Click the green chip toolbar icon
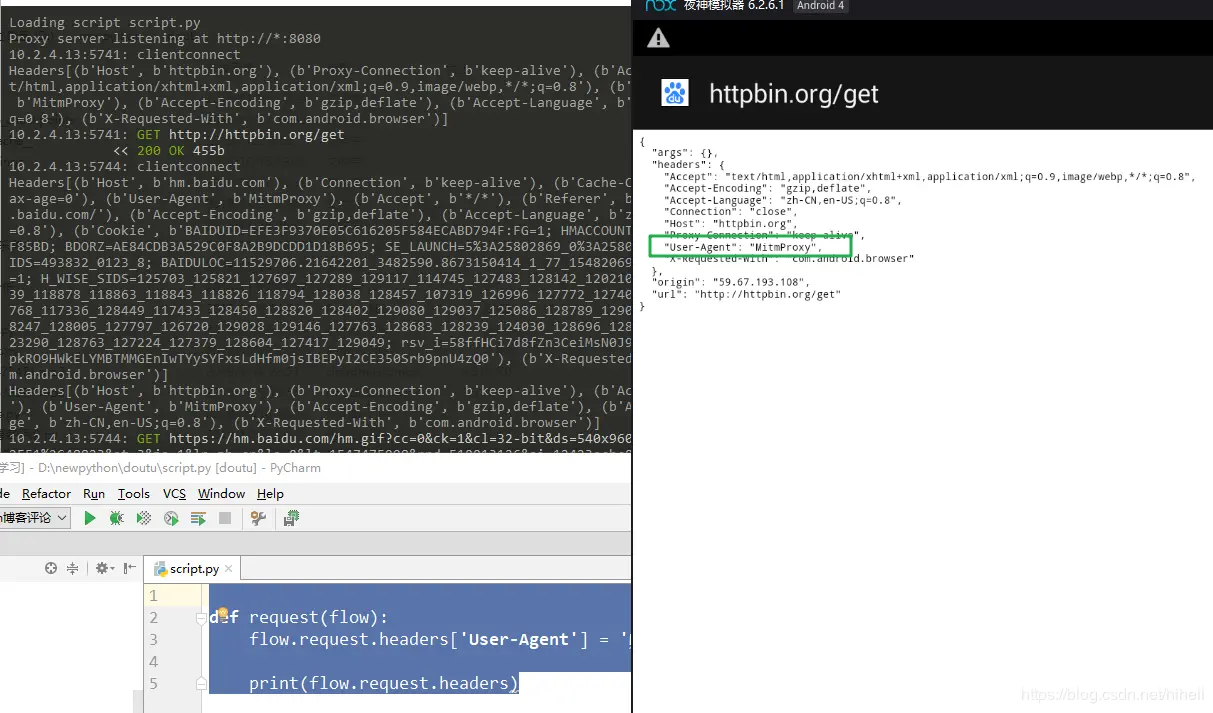 pyautogui.click(x=291, y=518)
